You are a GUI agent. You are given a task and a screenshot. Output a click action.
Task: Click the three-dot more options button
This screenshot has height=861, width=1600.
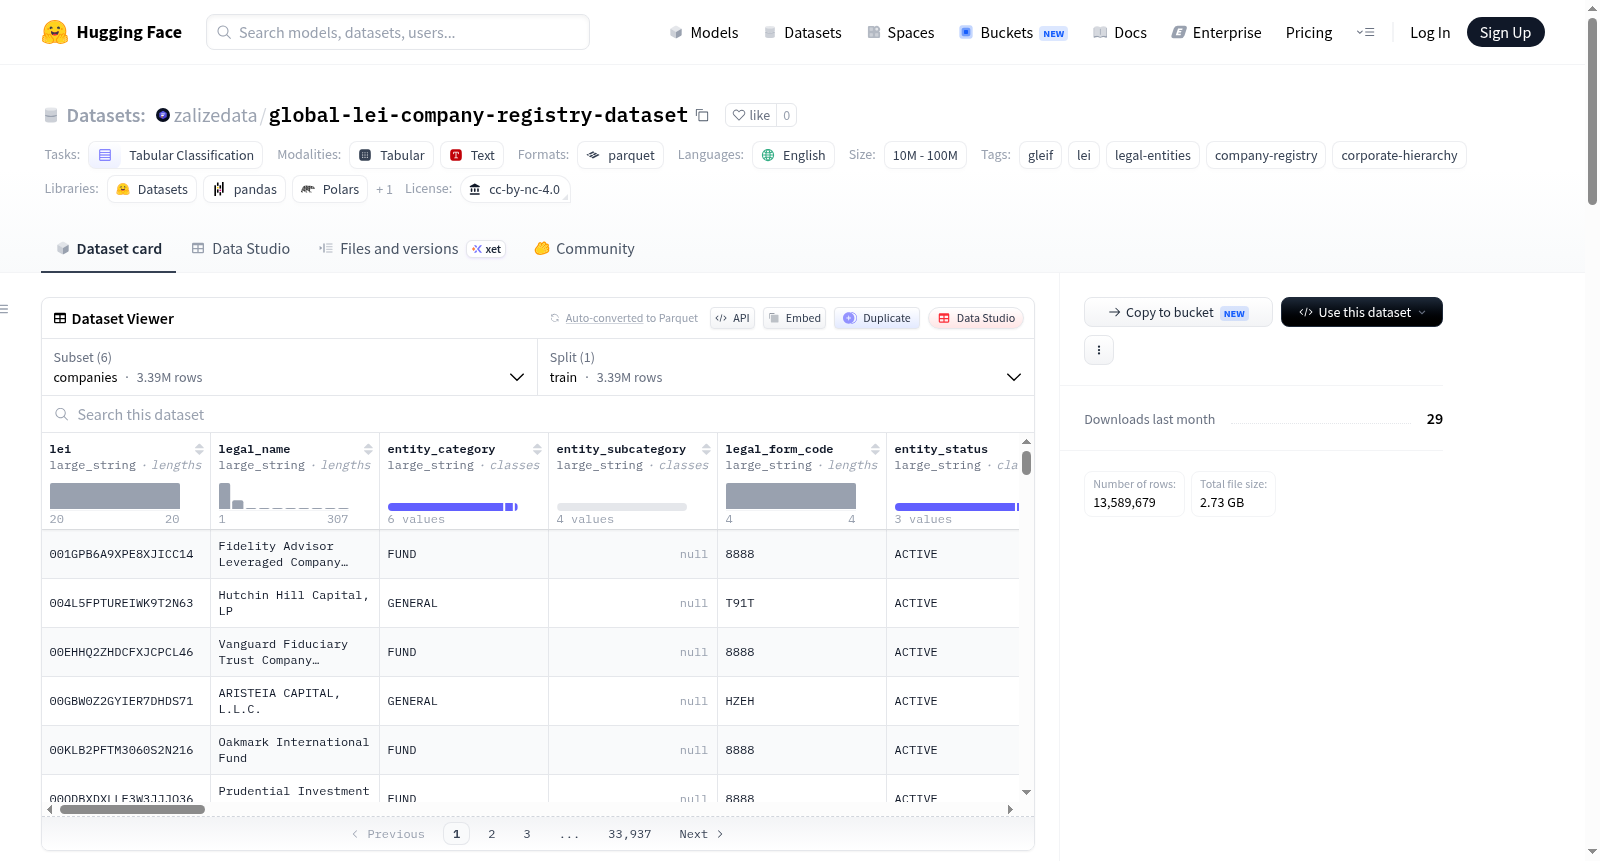click(x=1099, y=350)
